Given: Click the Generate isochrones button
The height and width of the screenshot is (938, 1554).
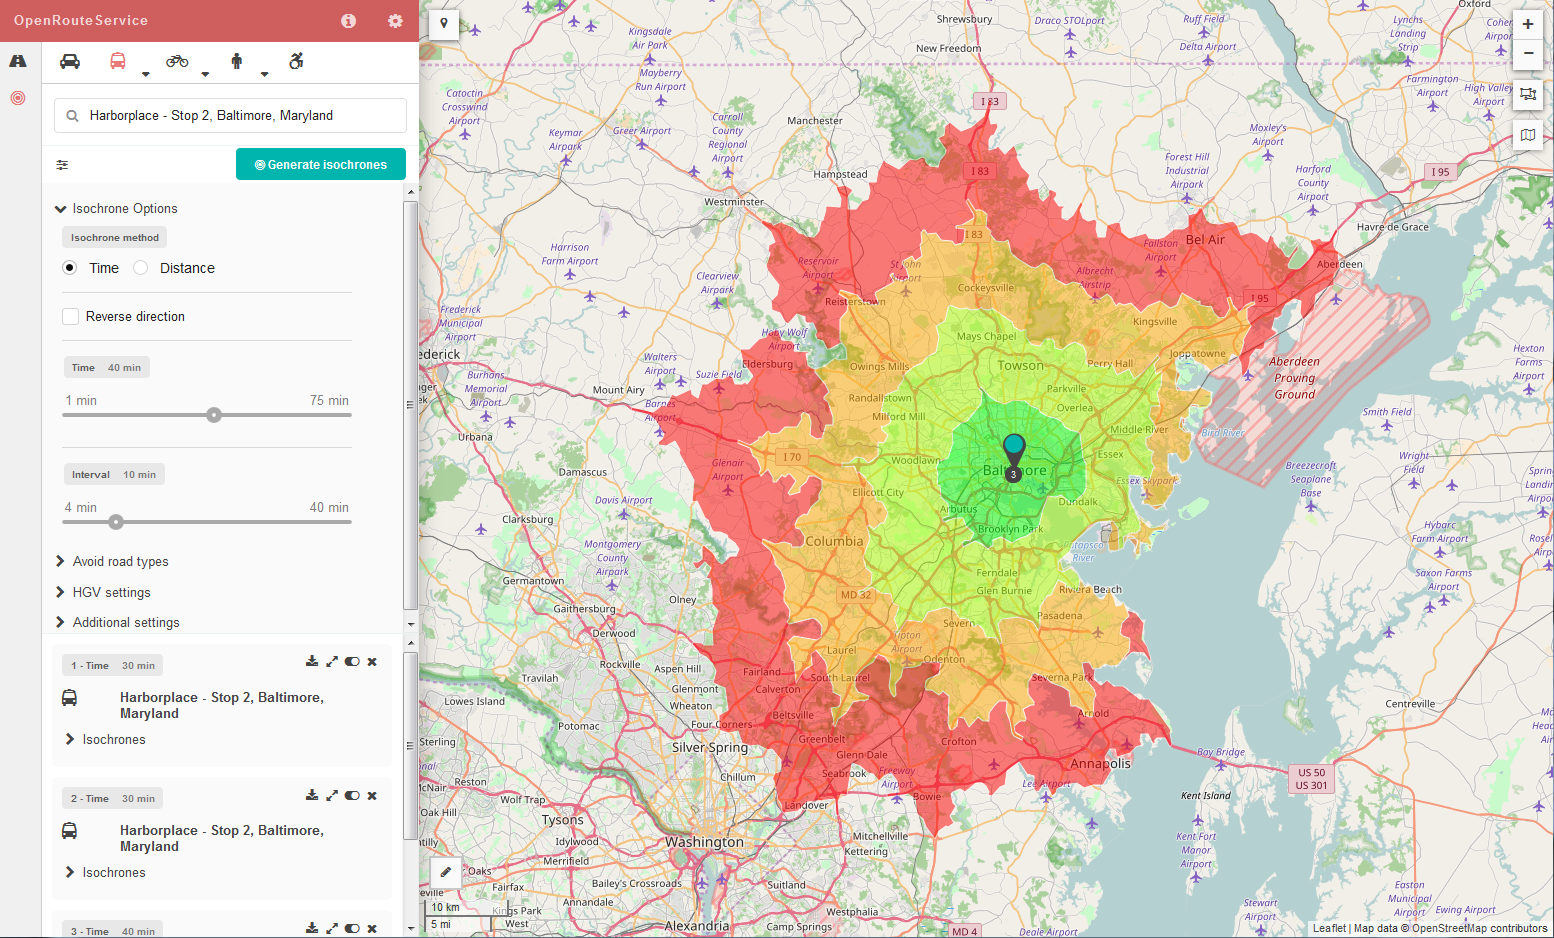Looking at the screenshot, I should [321, 165].
